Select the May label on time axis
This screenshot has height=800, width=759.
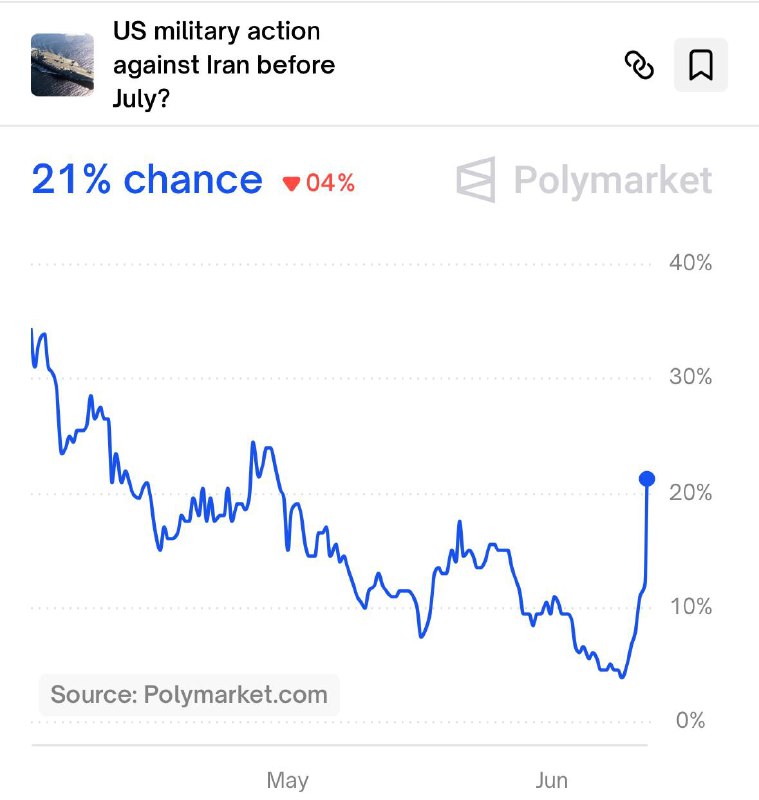[x=287, y=781]
